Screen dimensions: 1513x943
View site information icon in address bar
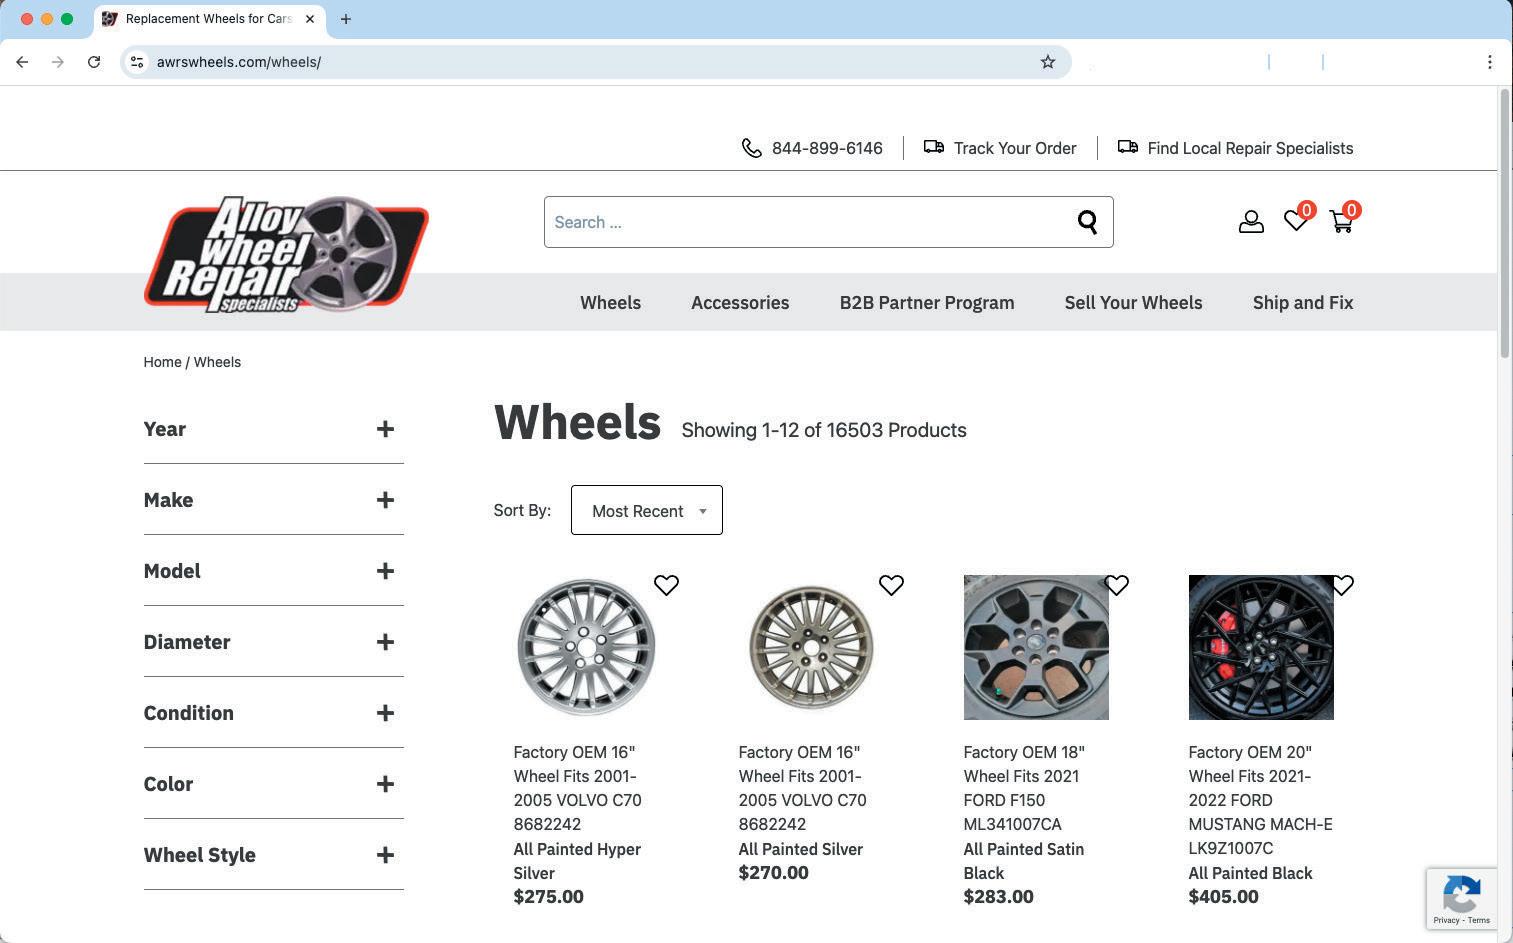(137, 62)
